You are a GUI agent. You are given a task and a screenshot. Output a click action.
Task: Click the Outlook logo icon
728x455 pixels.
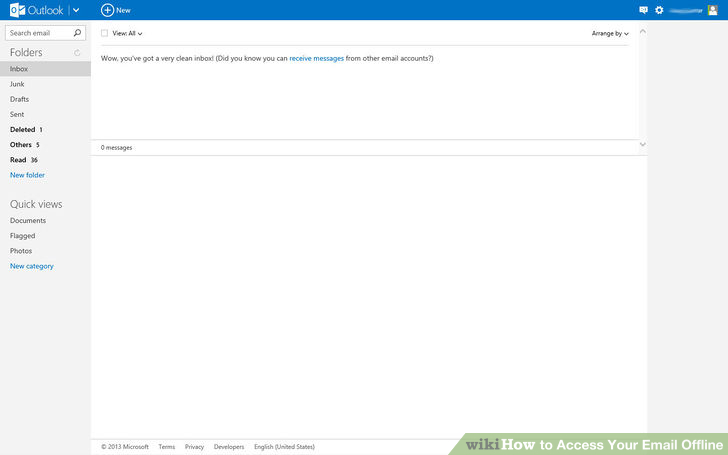[x=17, y=10]
